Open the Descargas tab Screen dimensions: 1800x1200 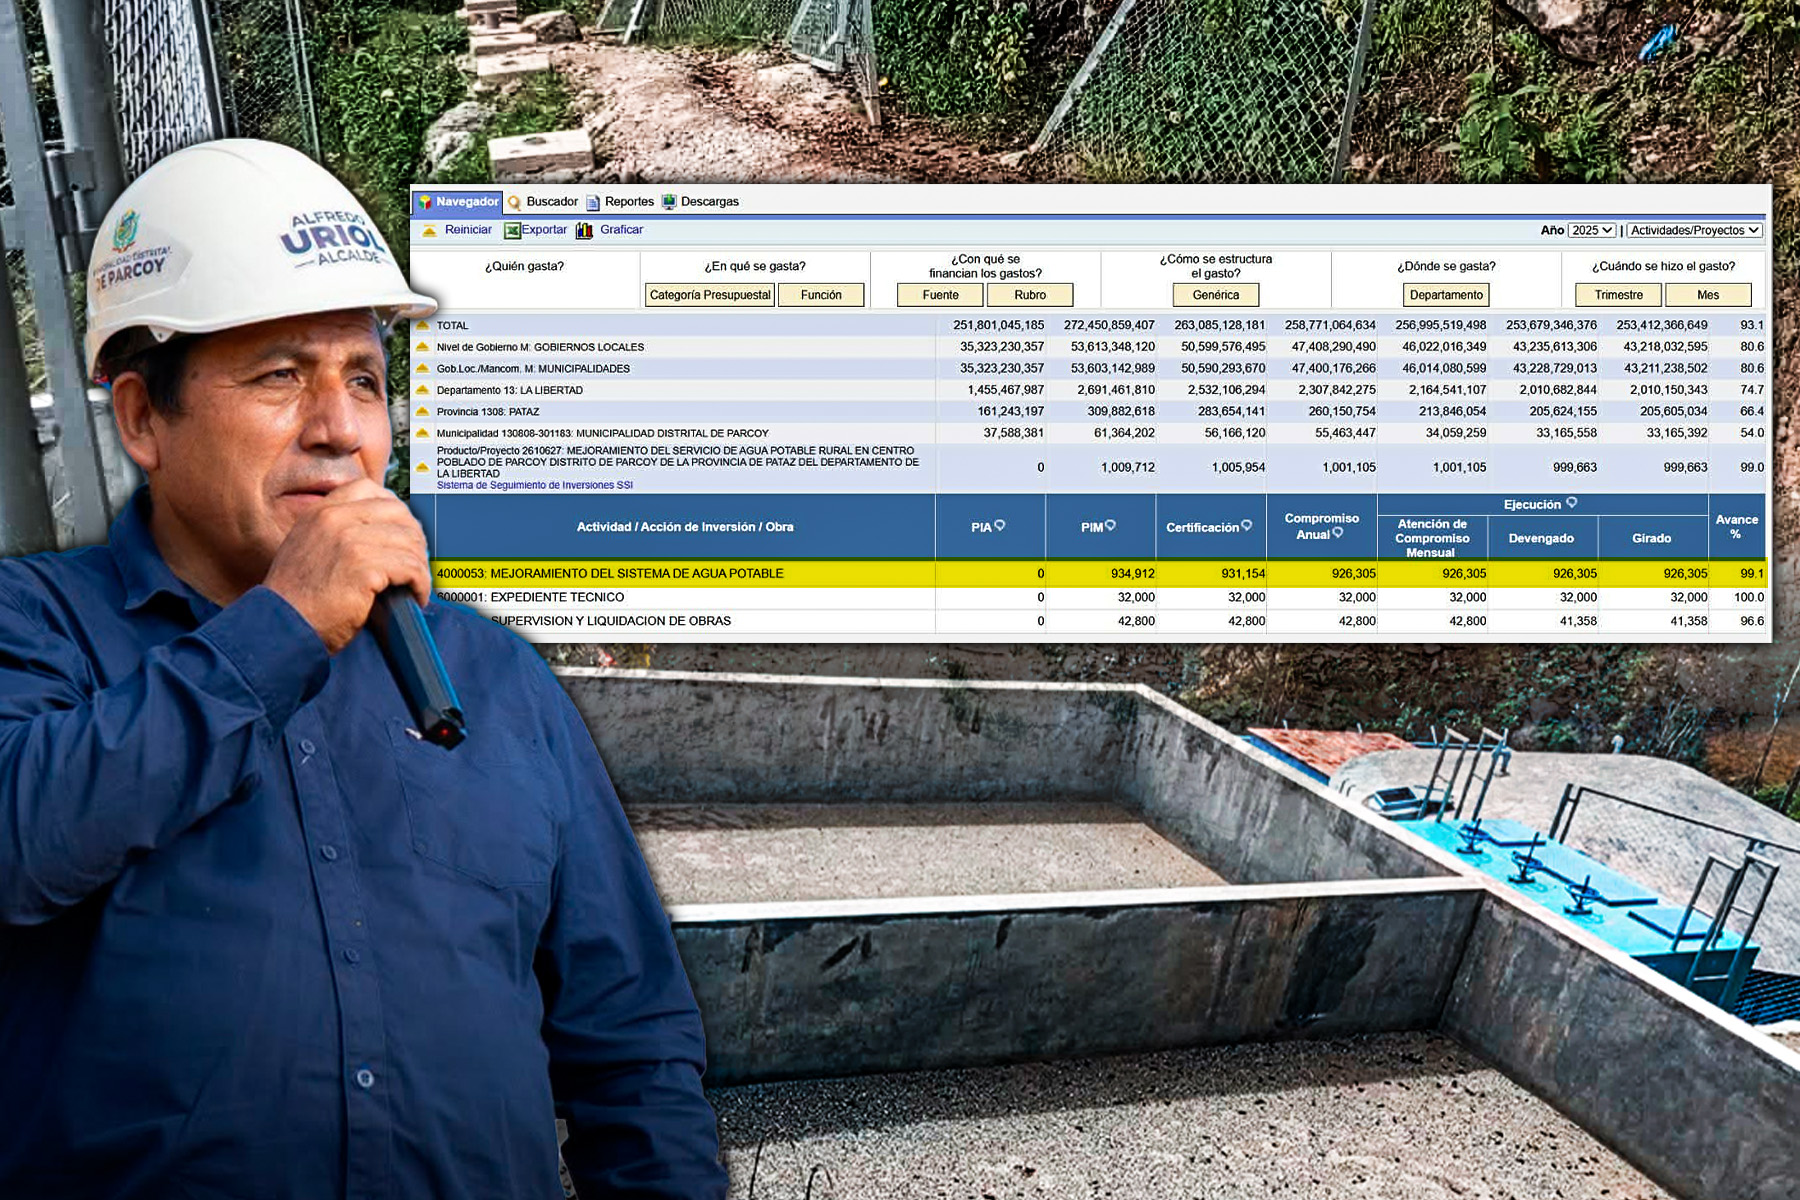click(700, 202)
